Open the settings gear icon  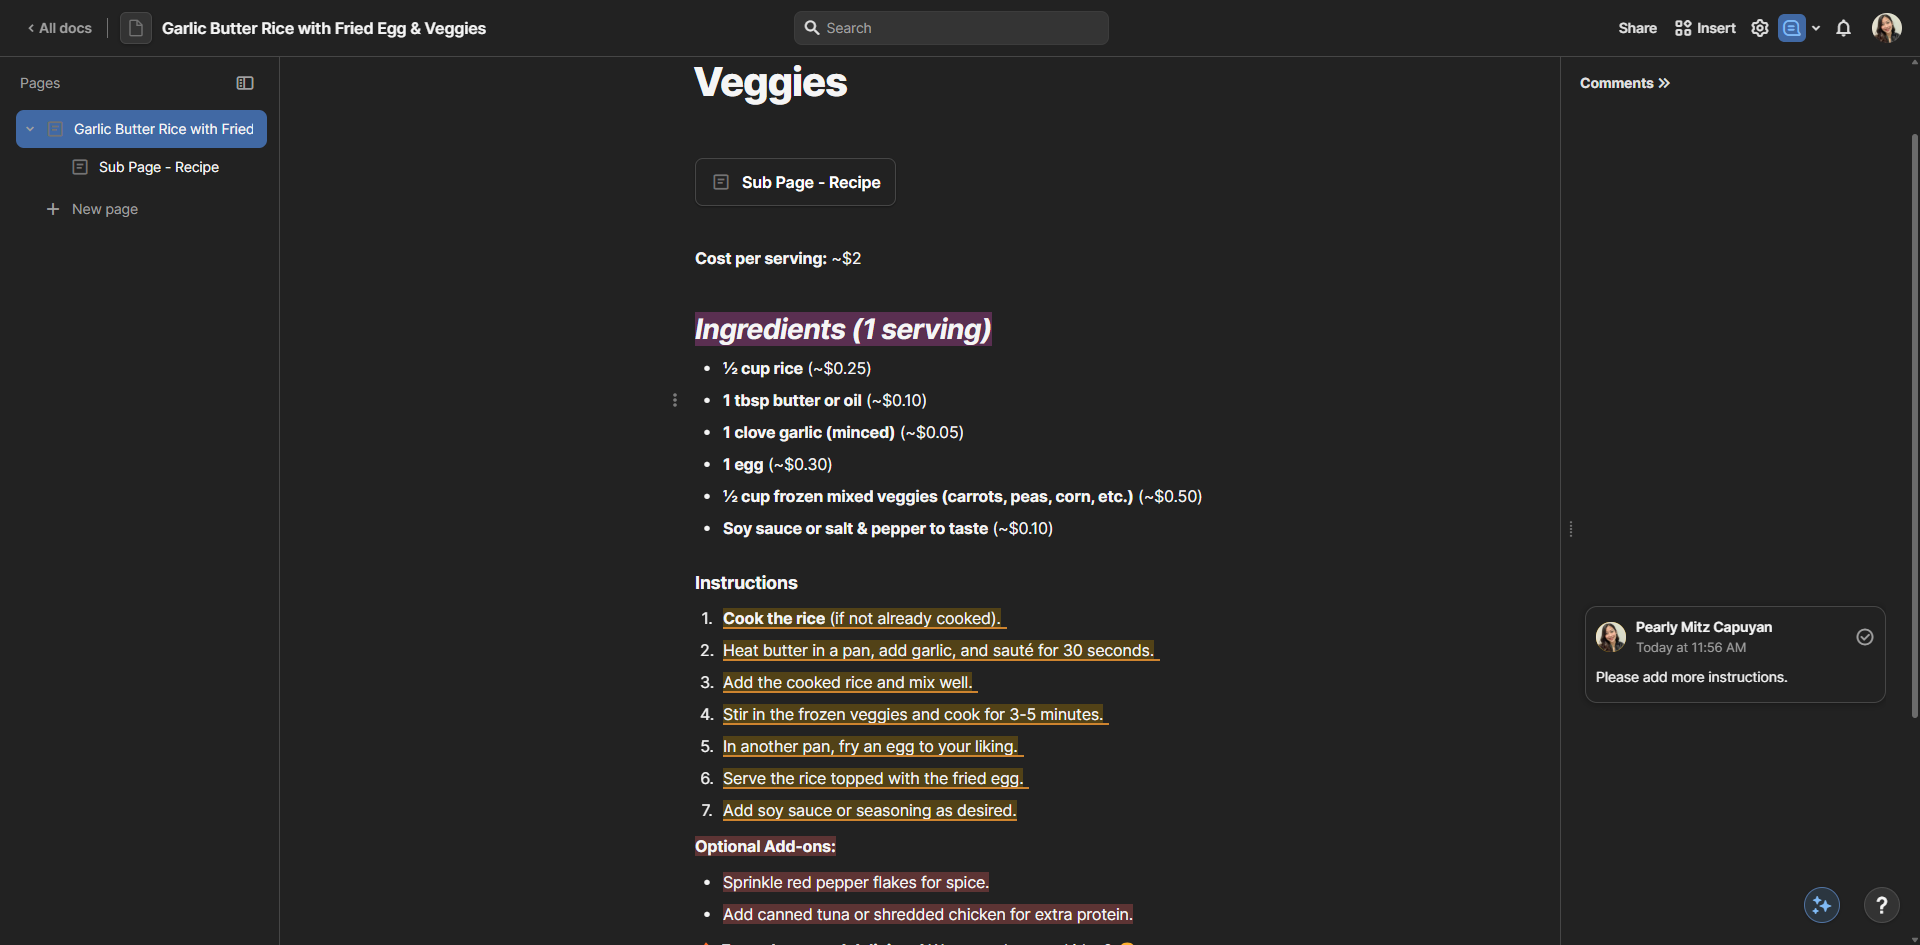pos(1760,28)
